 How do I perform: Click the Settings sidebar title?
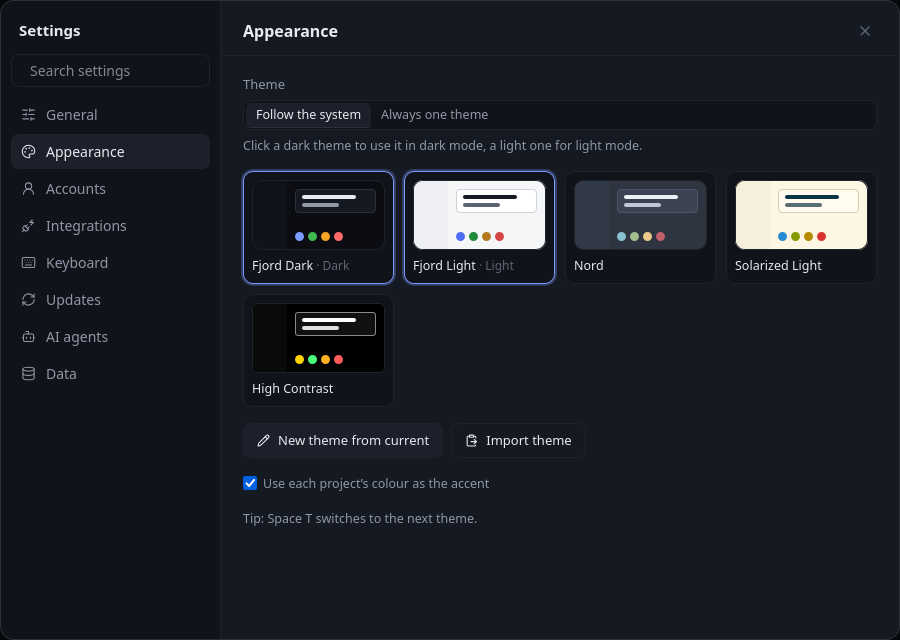point(49,31)
